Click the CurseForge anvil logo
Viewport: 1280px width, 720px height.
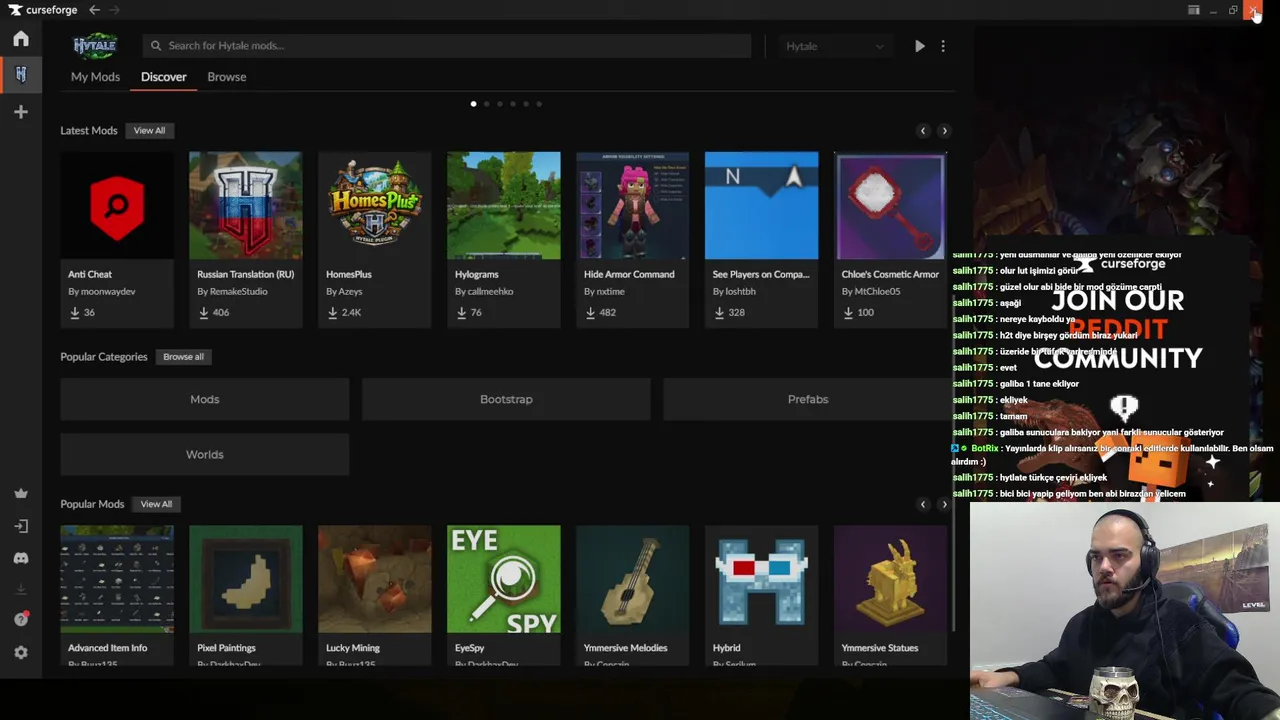(15, 10)
